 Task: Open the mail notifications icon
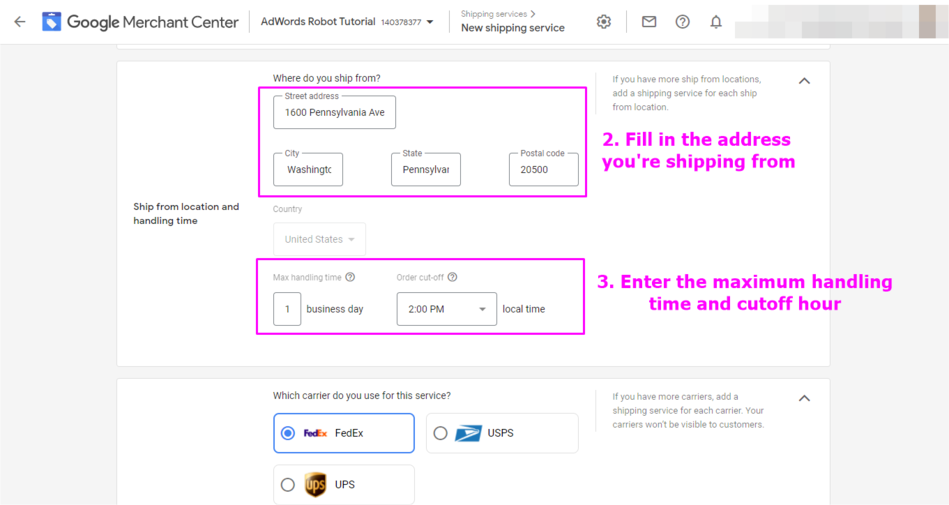pyautogui.click(x=649, y=21)
